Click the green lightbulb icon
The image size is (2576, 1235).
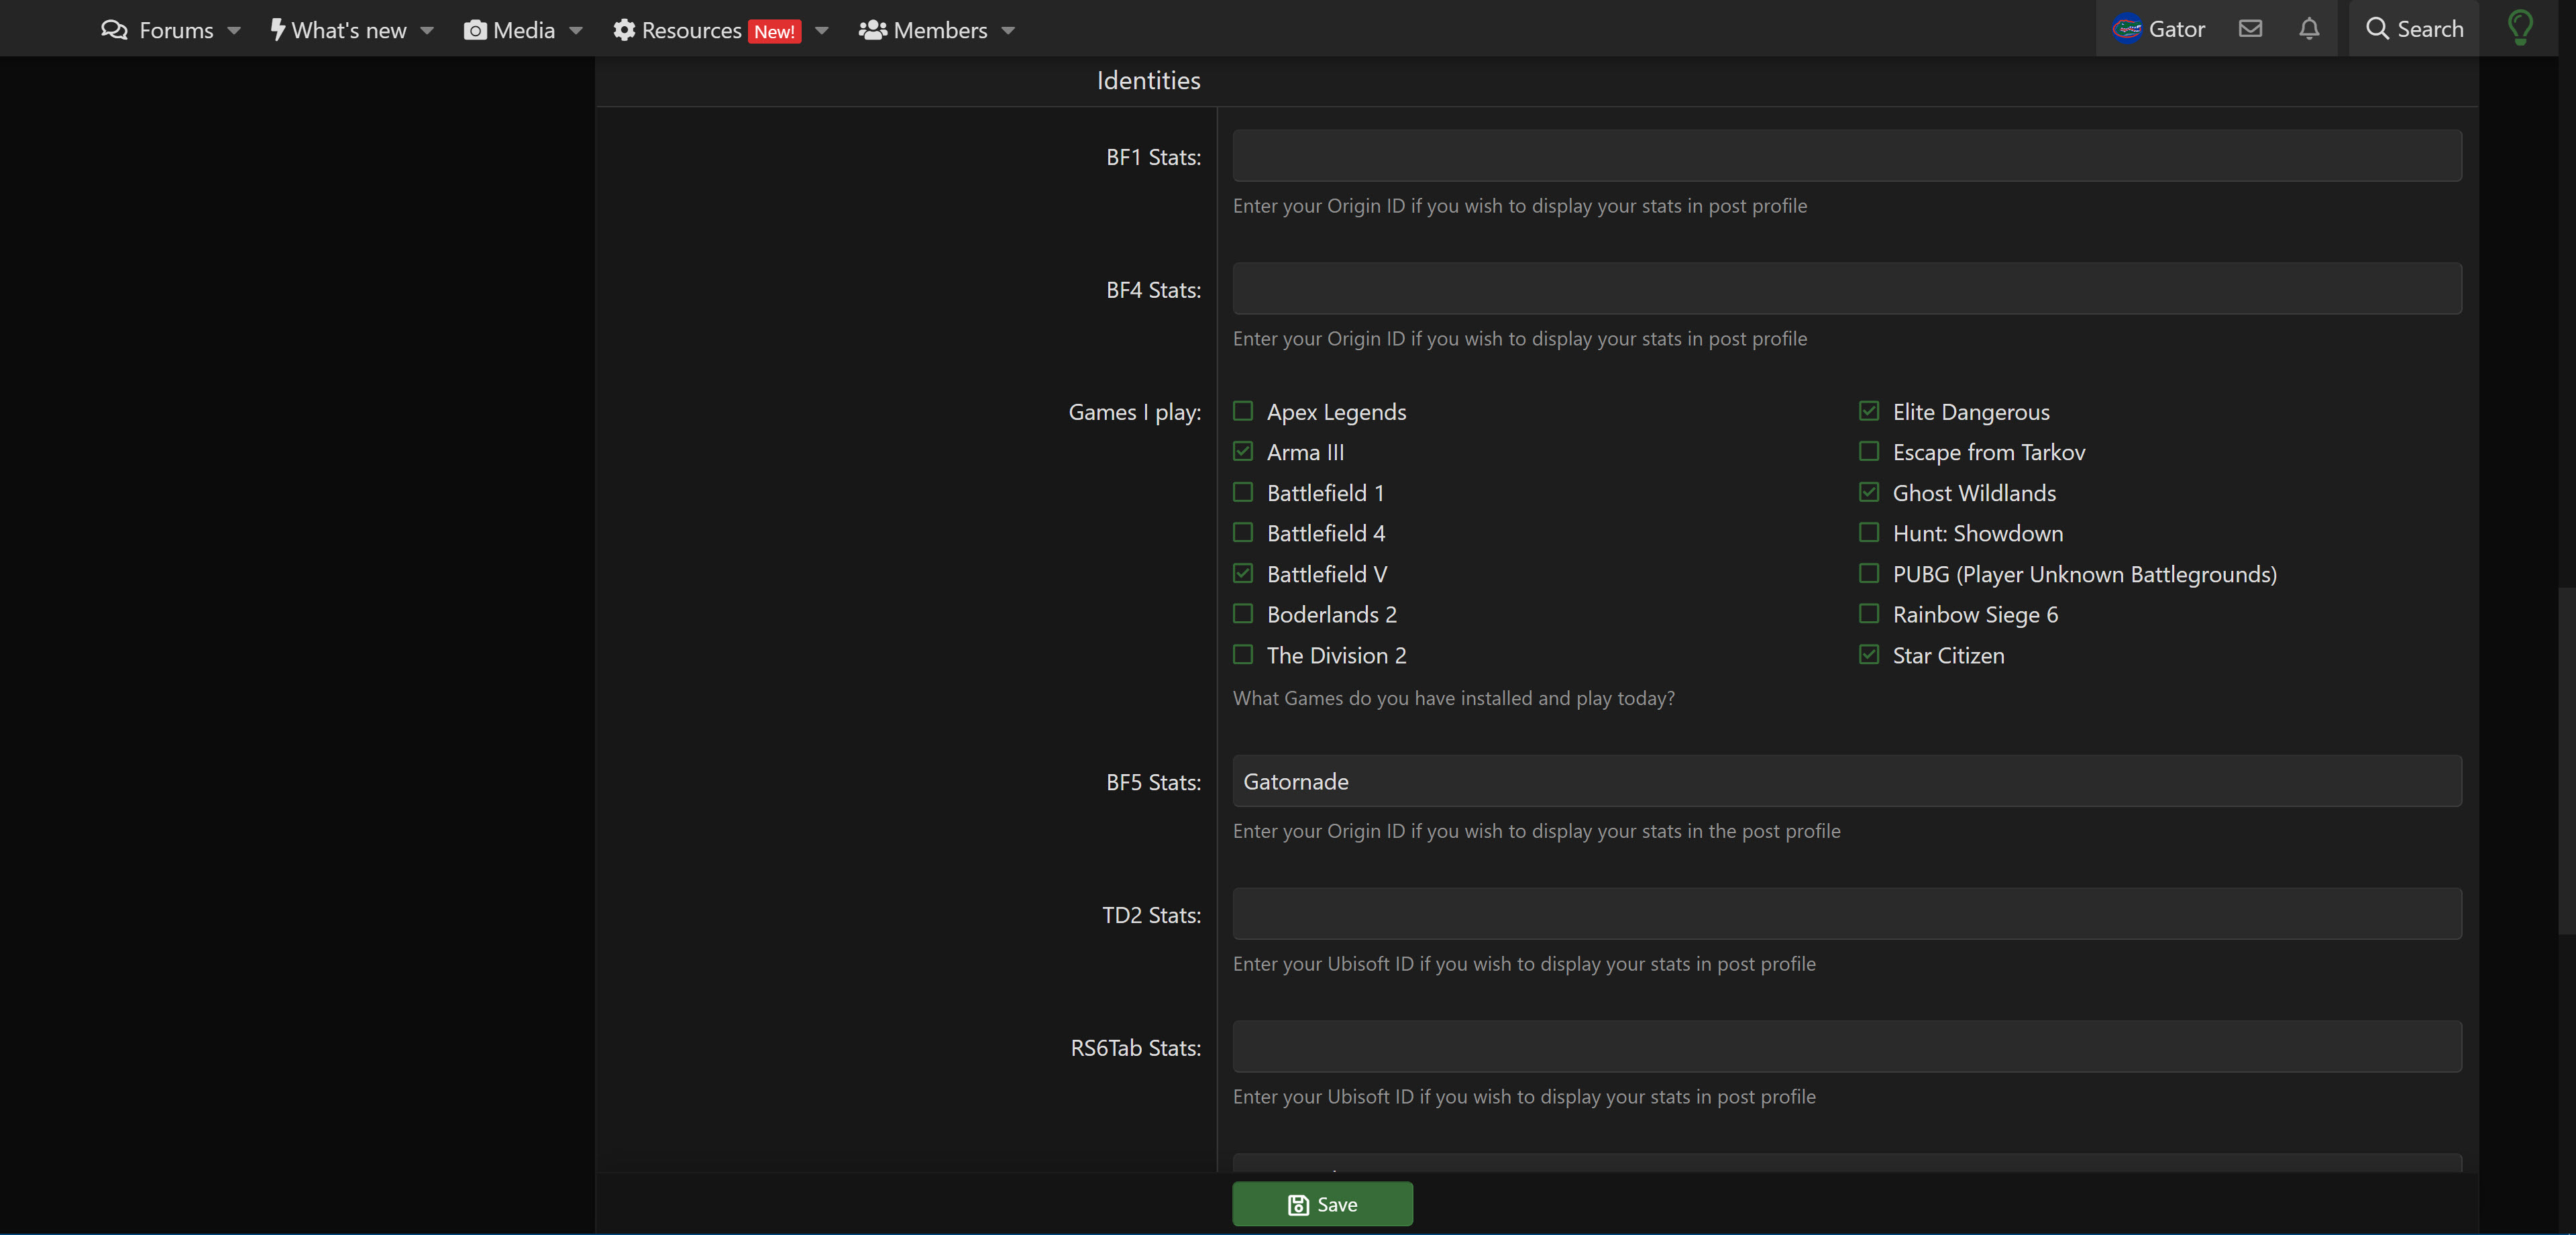pos(2520,28)
